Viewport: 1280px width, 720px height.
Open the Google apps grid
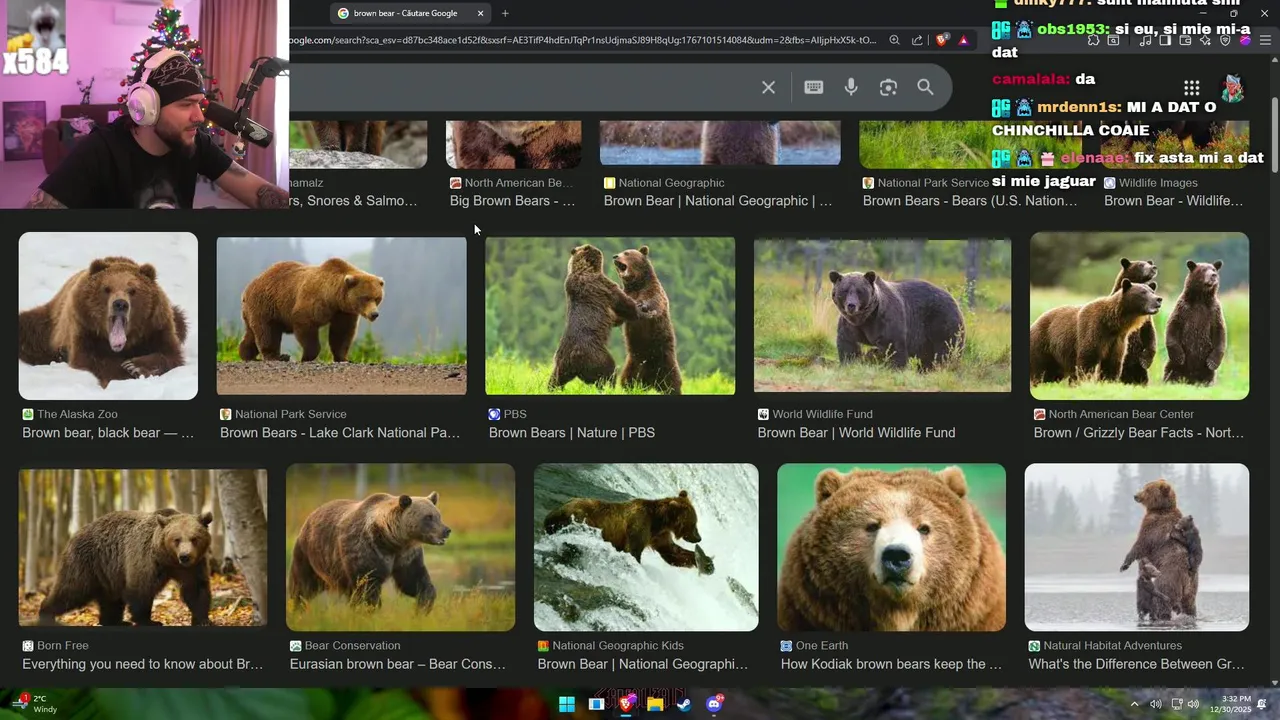(x=1191, y=88)
